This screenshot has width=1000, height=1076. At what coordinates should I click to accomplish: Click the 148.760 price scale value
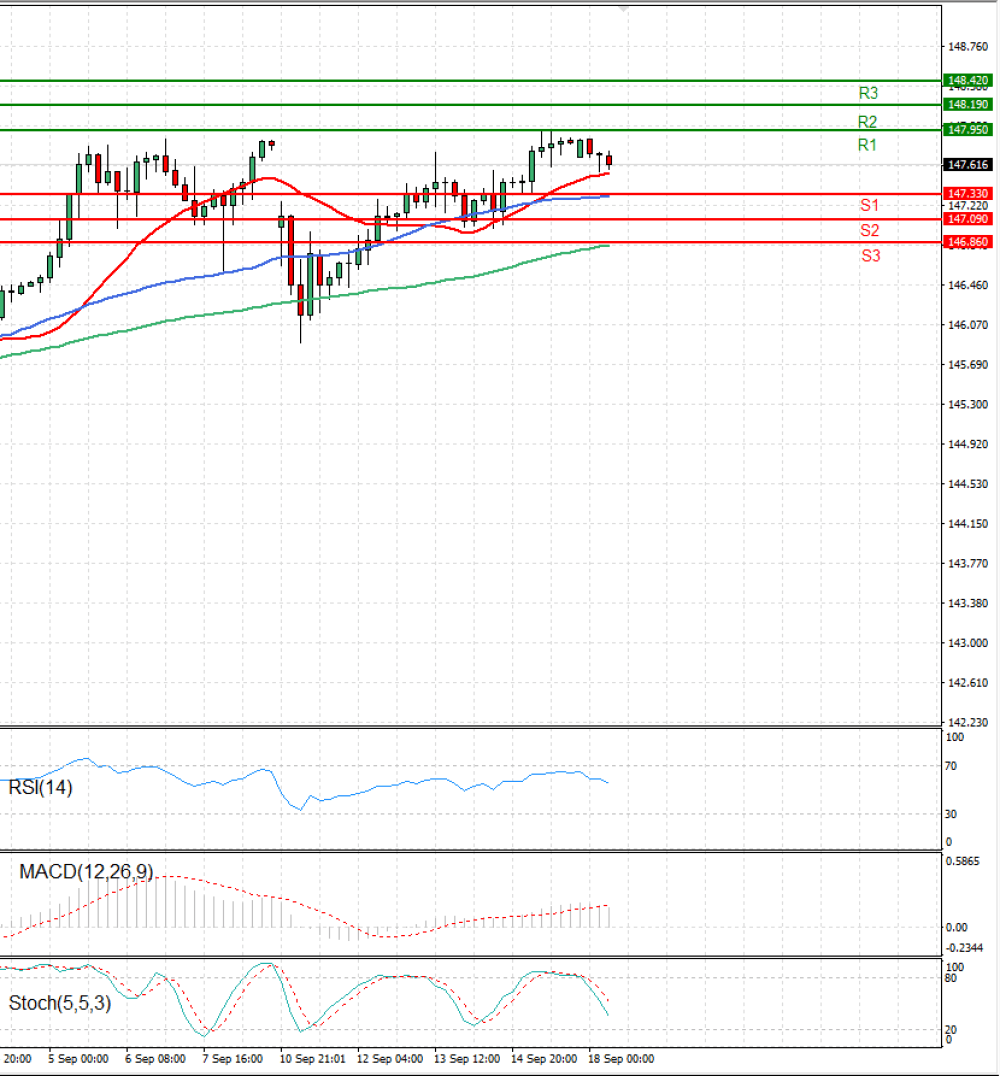tap(968, 47)
